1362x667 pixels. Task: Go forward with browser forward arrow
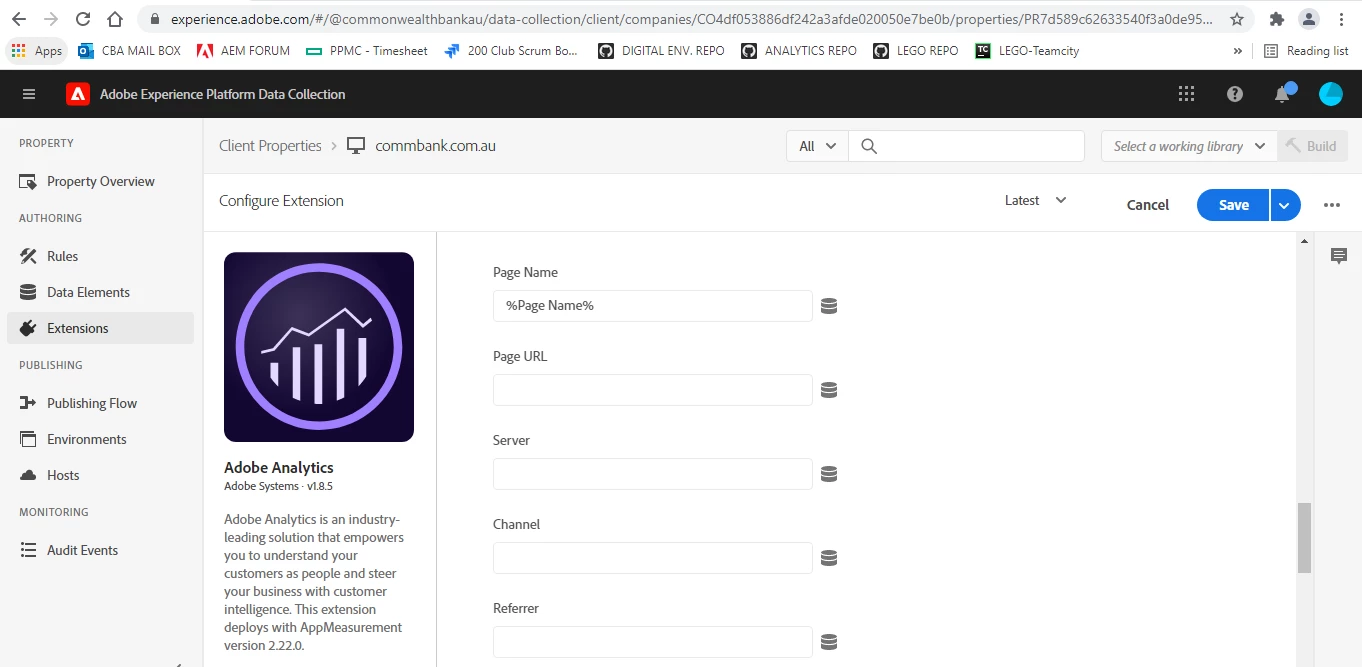click(51, 19)
